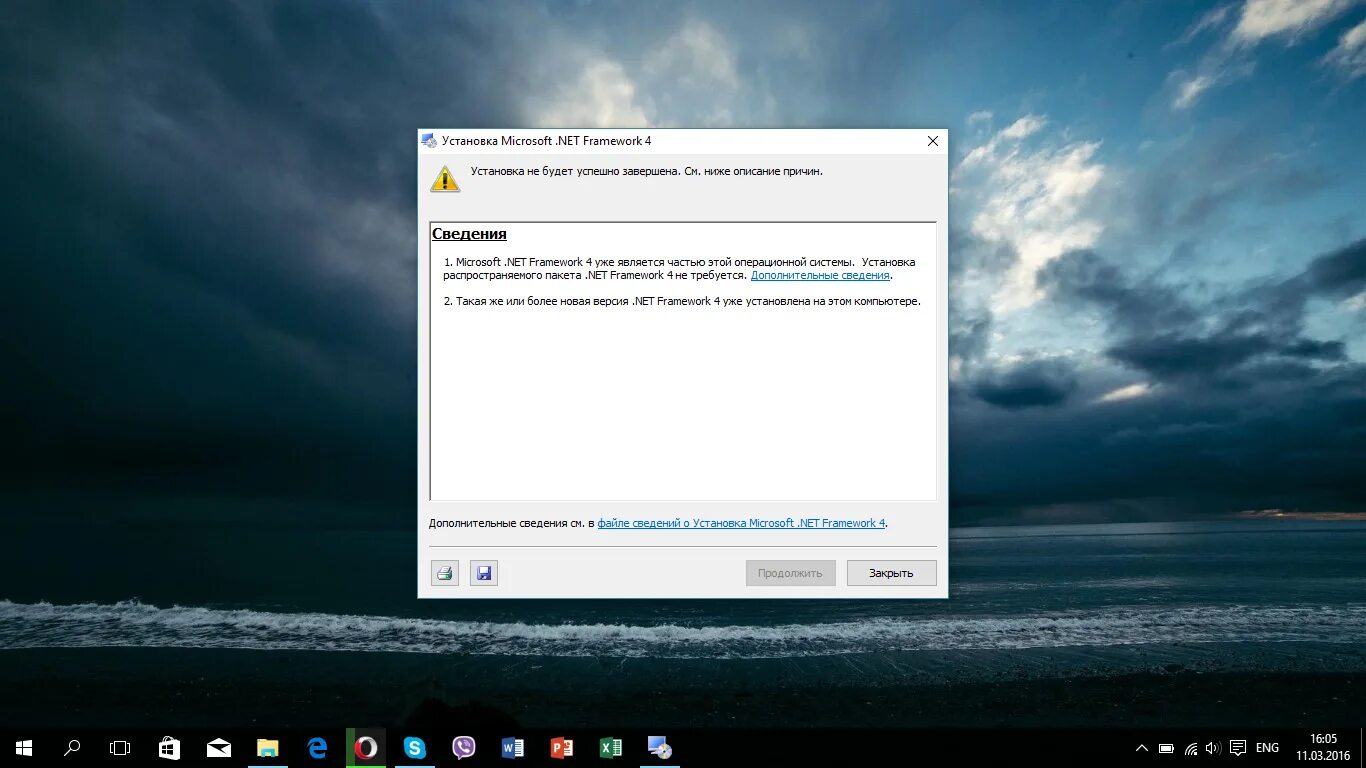Click the item 2 text 'Такая же или более новая версия'
Screen dimensions: 1366x768
tap(542, 301)
